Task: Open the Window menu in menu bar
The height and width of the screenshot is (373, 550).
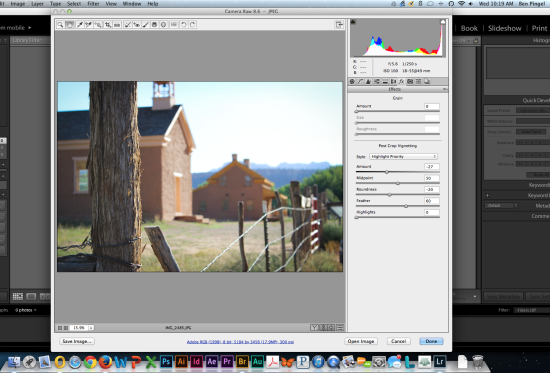Action: [x=132, y=4]
